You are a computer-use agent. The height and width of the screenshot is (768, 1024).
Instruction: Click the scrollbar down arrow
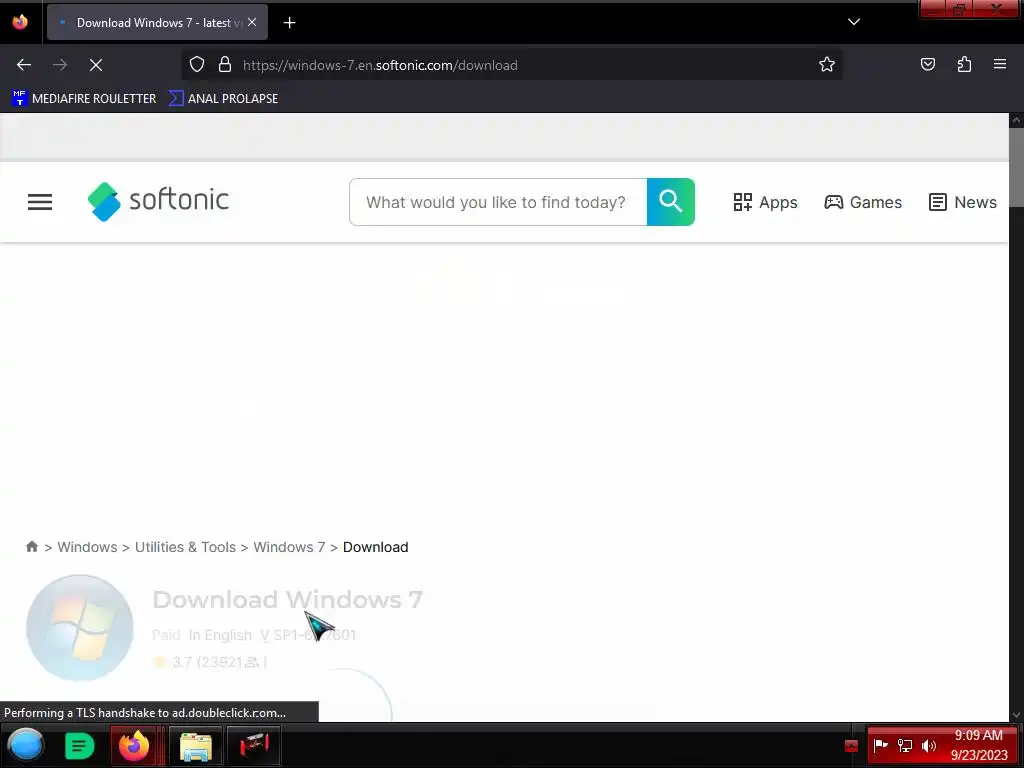1016,715
